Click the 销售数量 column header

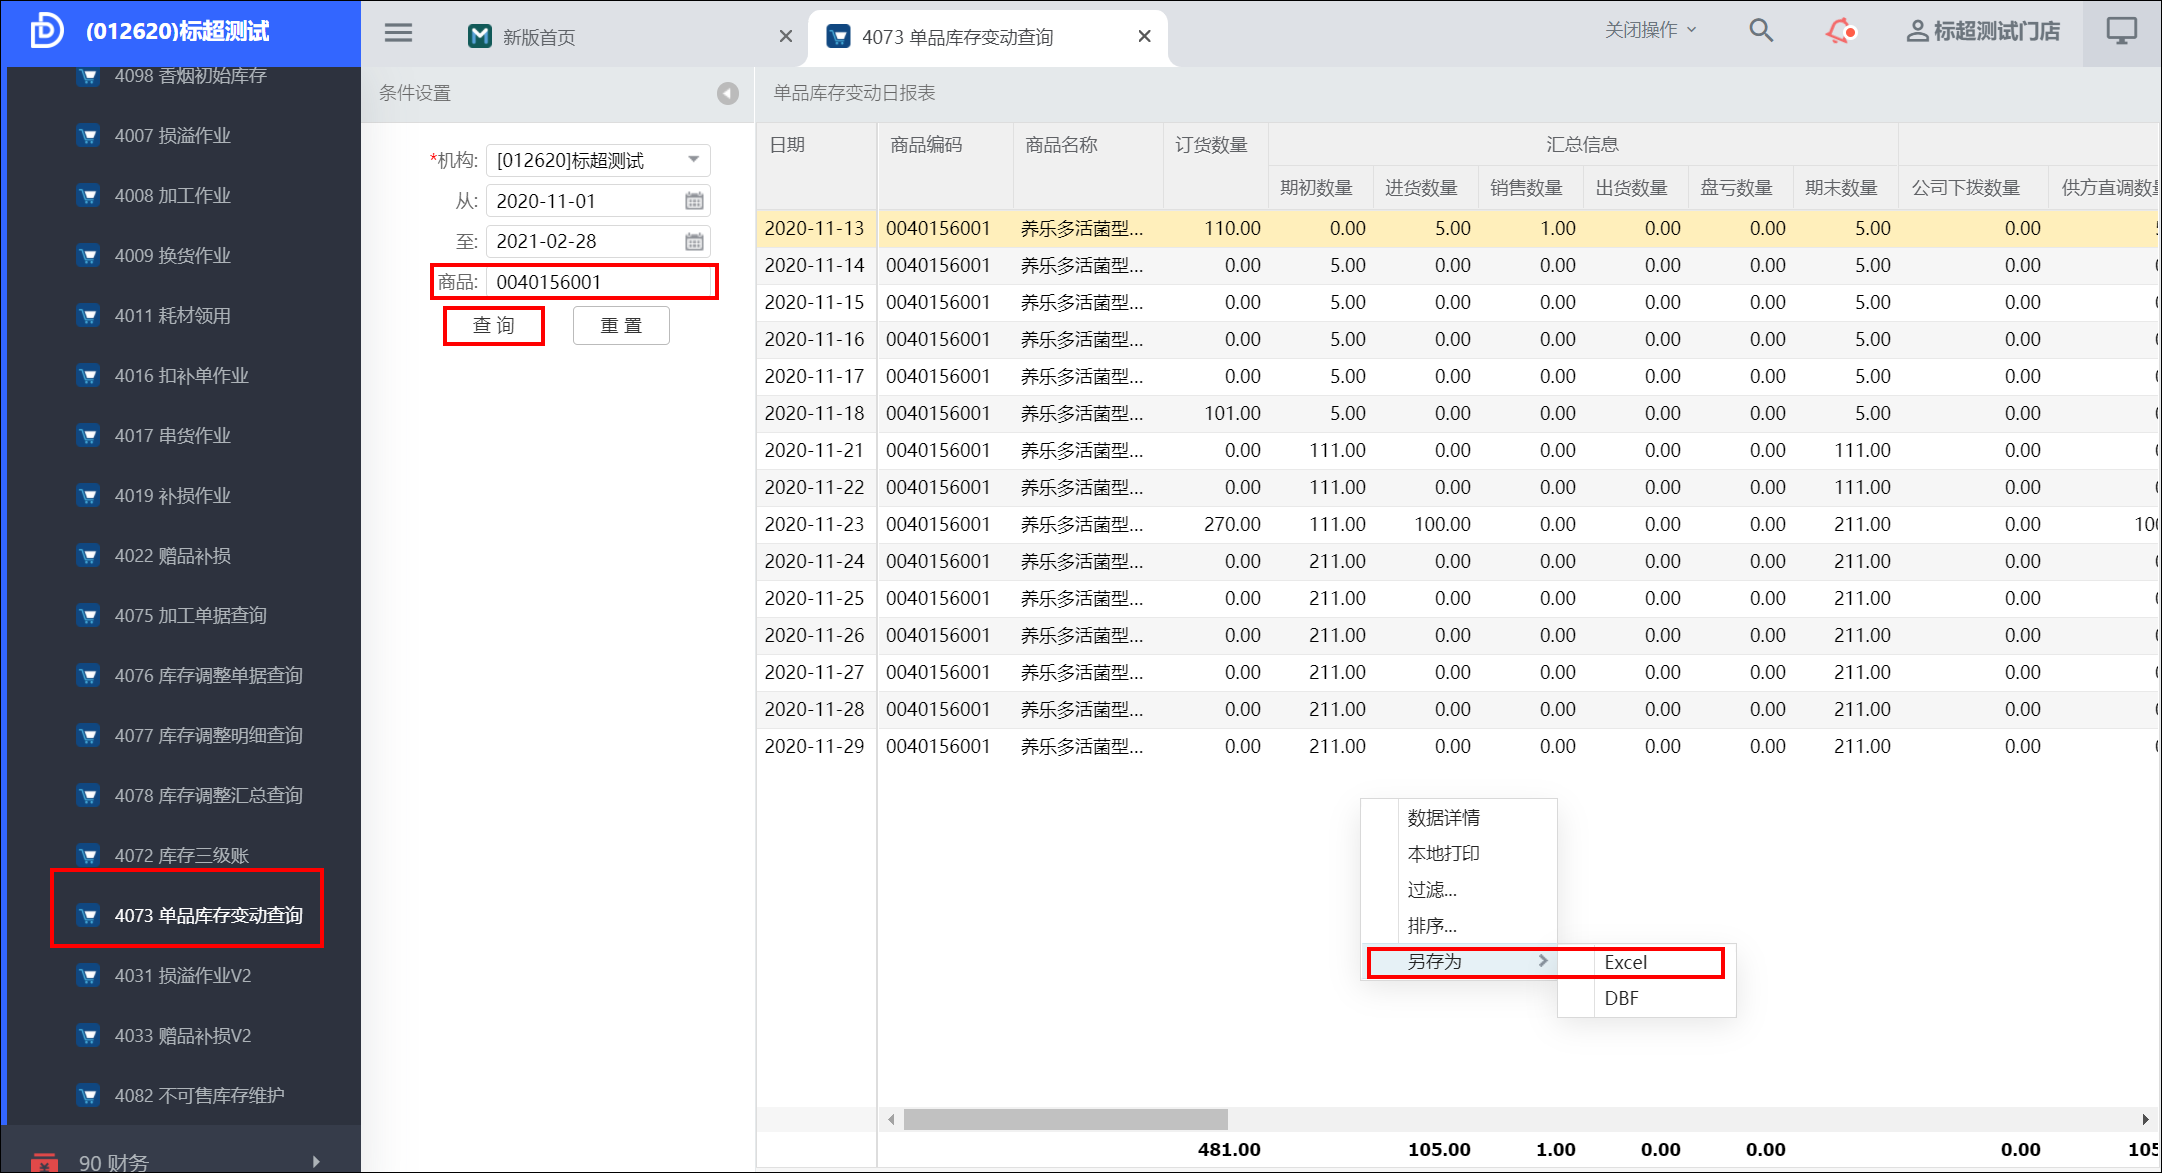pyautogui.click(x=1530, y=188)
